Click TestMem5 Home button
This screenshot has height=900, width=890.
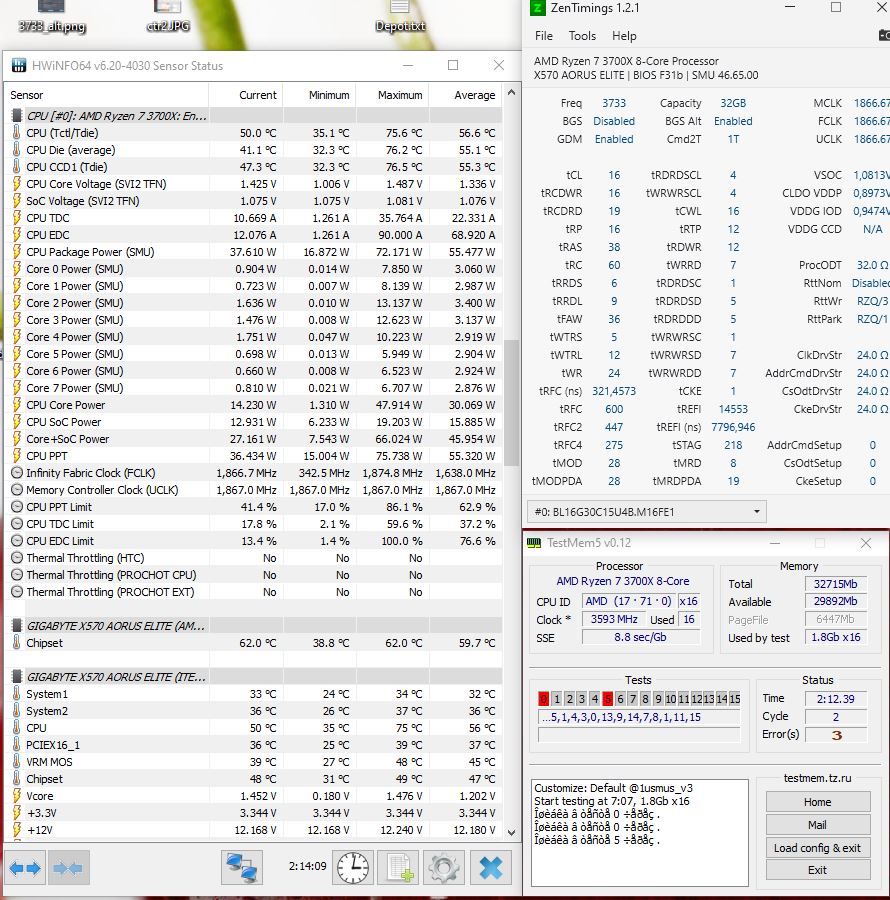tap(818, 802)
